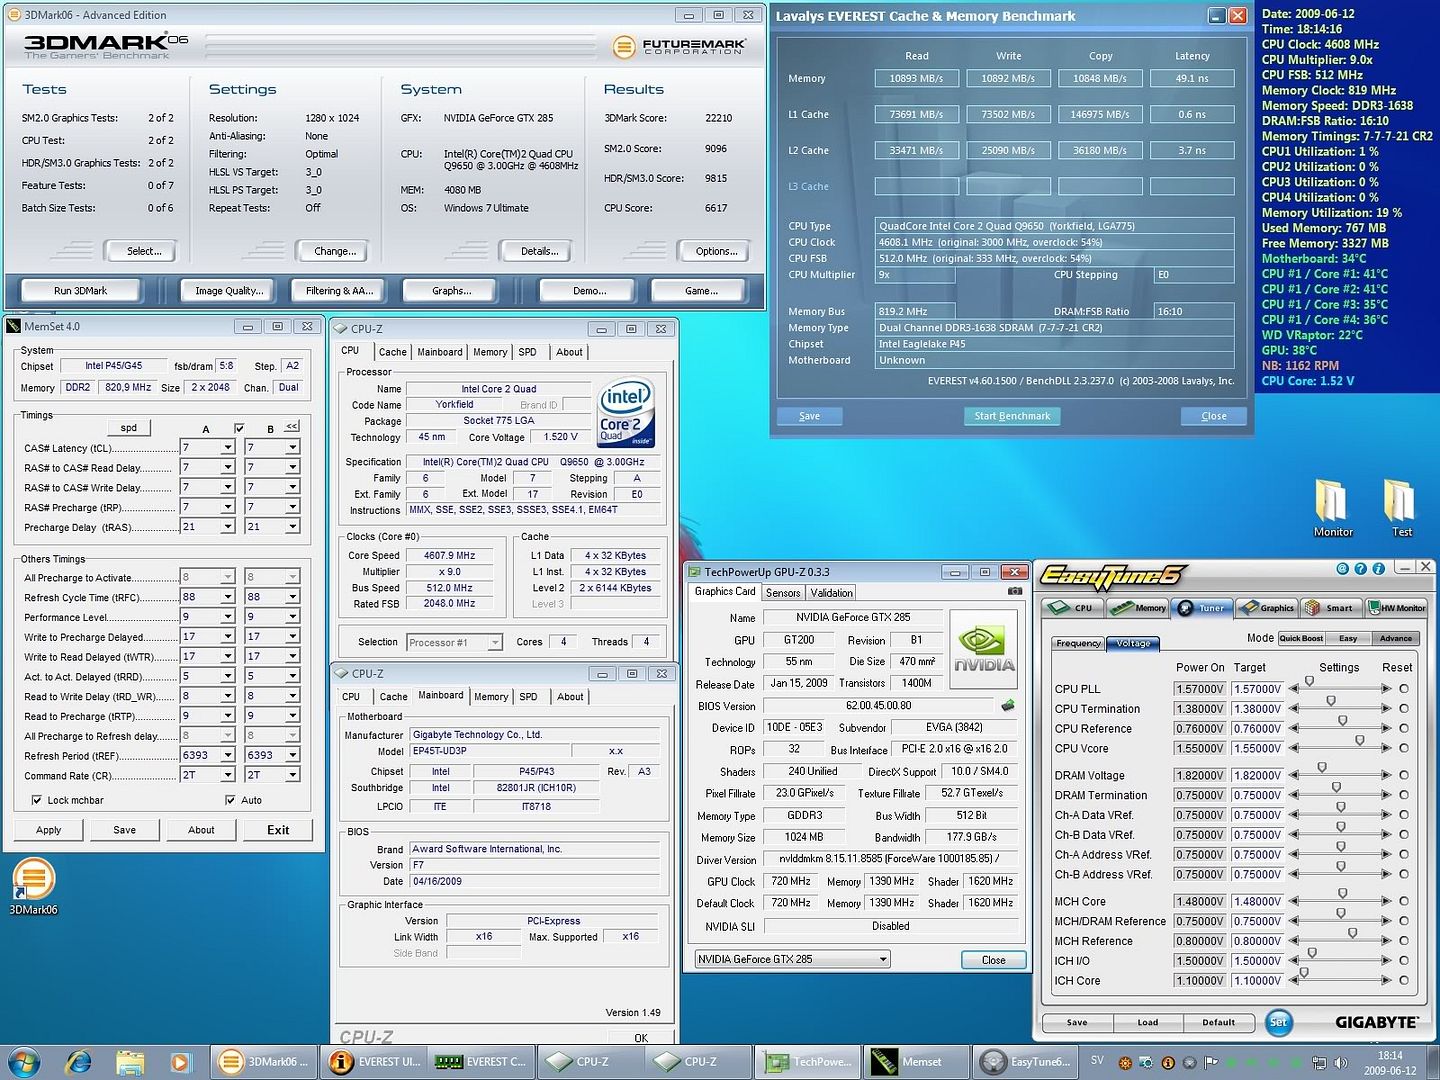Click Run 3DMark button
This screenshot has width=1440, height=1080.
tap(81, 291)
